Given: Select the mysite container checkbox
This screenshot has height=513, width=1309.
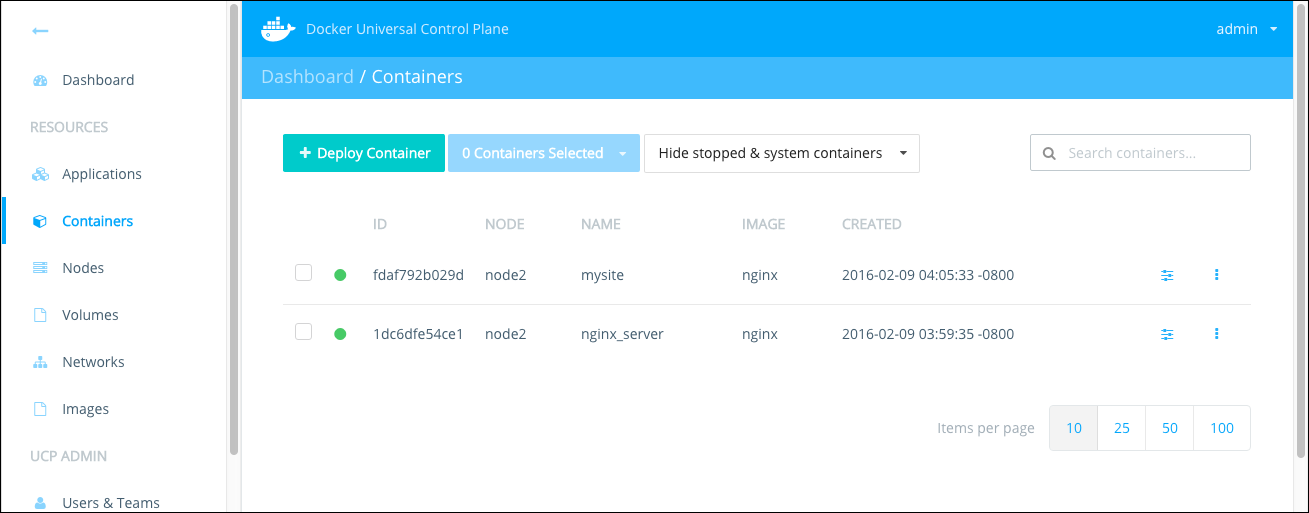Looking at the screenshot, I should tap(304, 273).
